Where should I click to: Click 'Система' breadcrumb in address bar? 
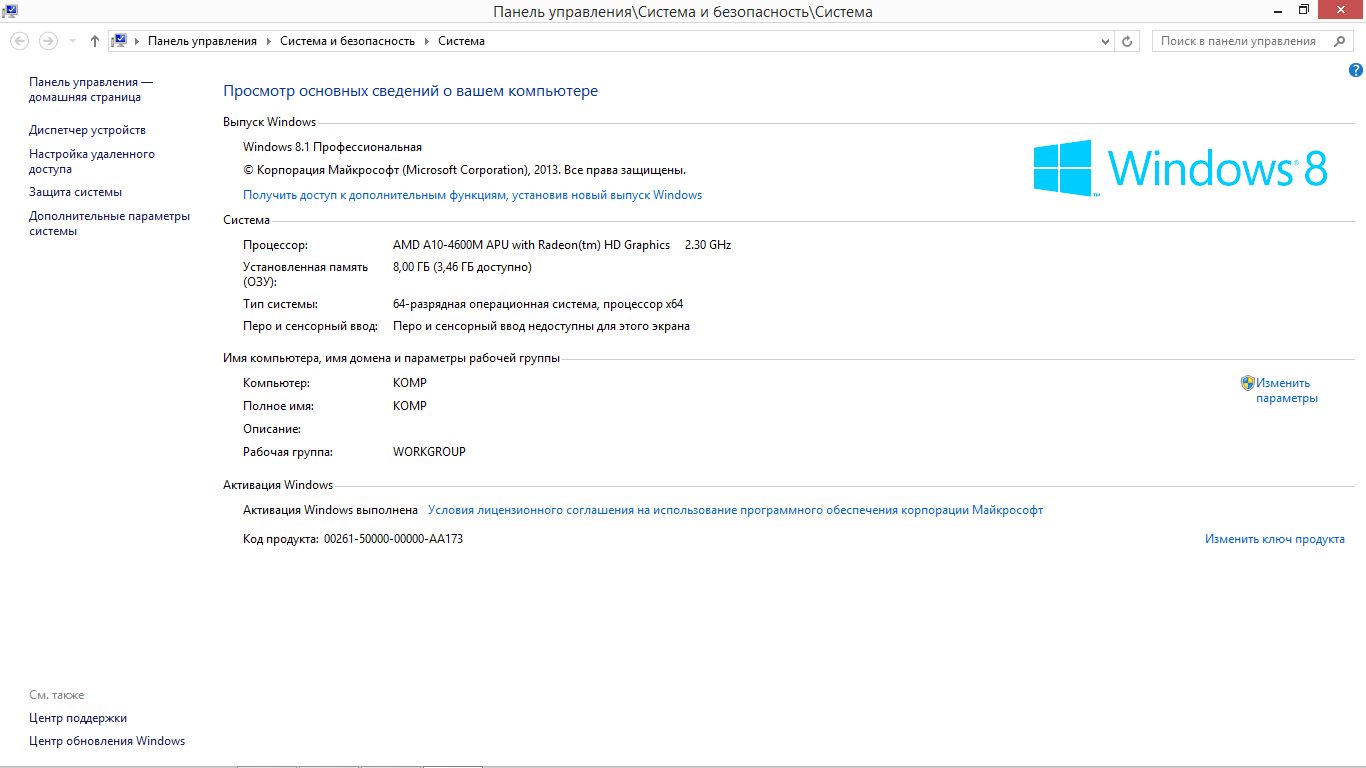(461, 41)
